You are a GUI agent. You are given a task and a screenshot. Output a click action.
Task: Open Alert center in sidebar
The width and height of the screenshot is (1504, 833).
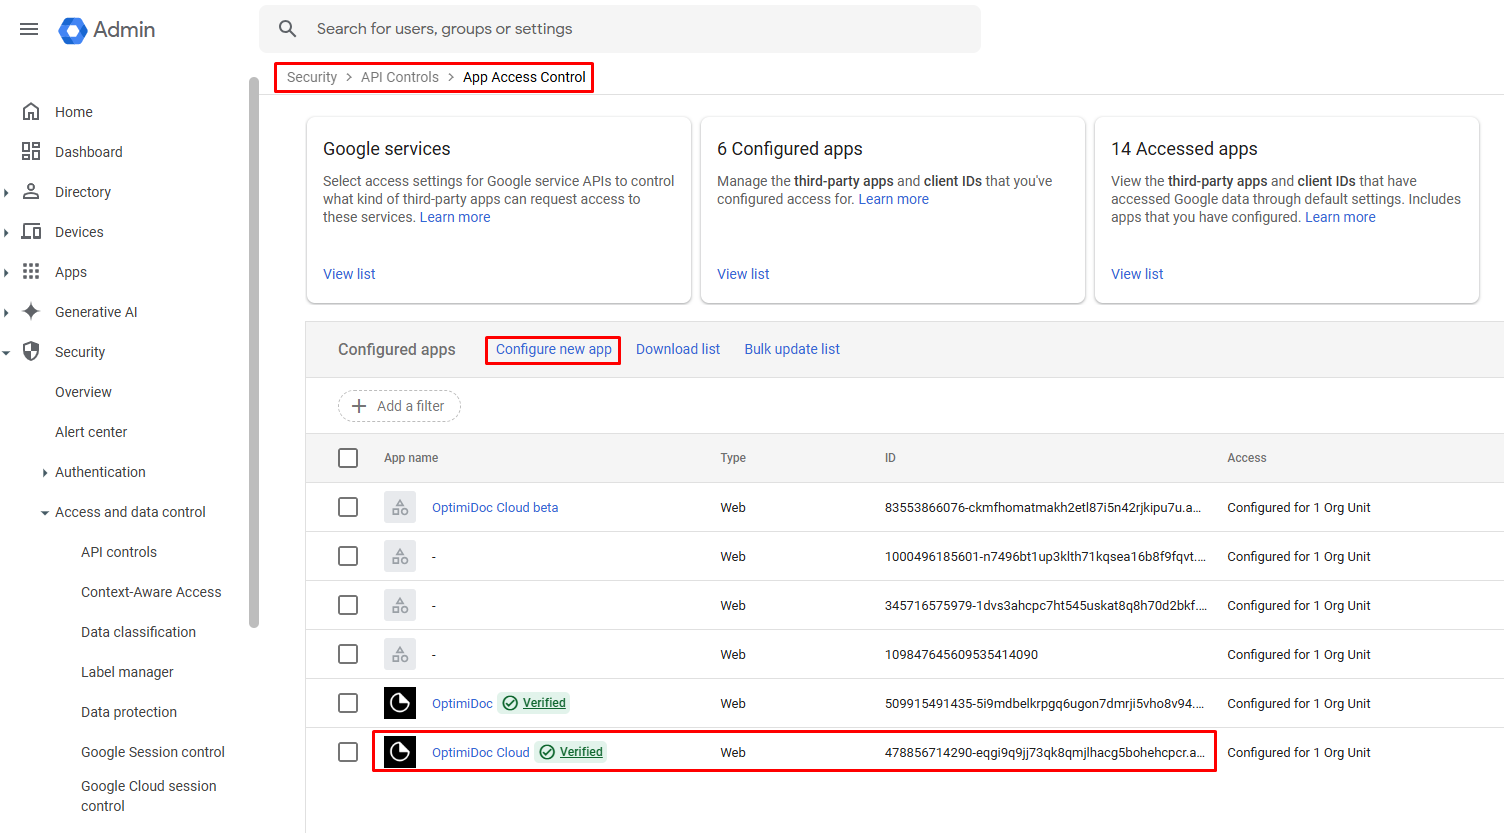click(x=91, y=432)
